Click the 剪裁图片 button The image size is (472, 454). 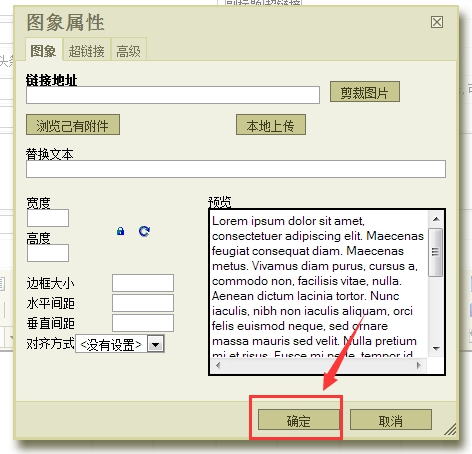pyautogui.click(x=365, y=92)
